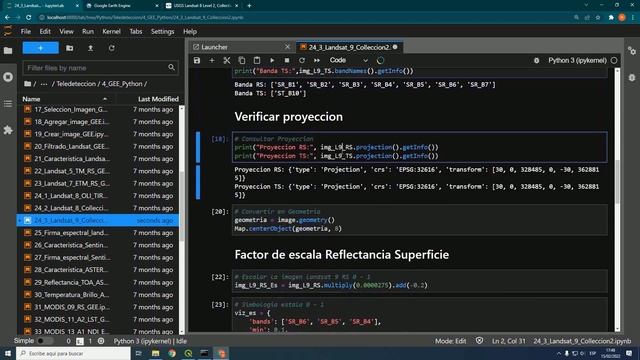Open the property inspector gears icon
This screenshot has width=640, height=360.
632,51
